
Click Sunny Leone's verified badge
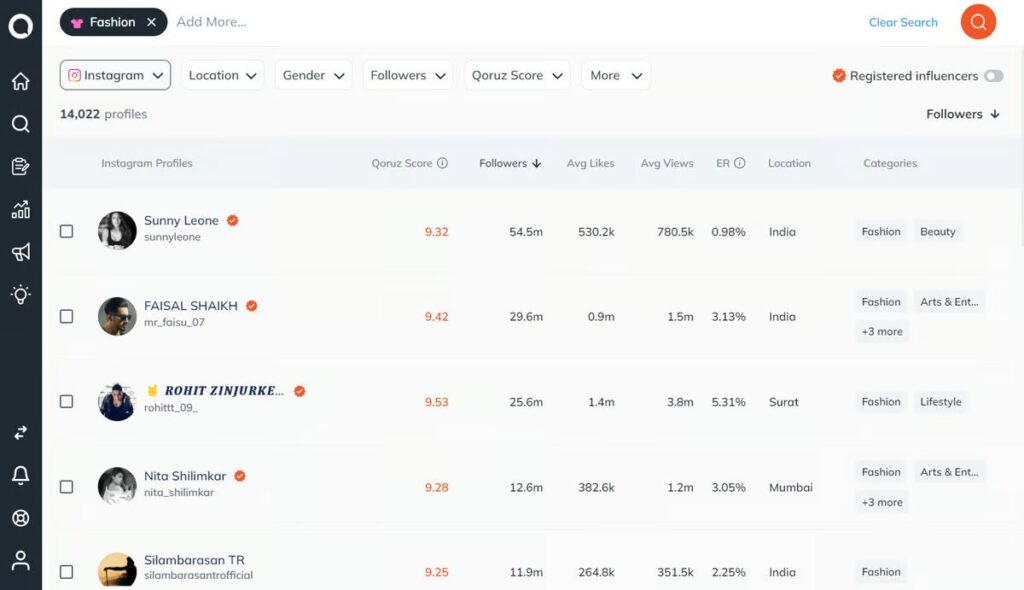click(x=232, y=221)
